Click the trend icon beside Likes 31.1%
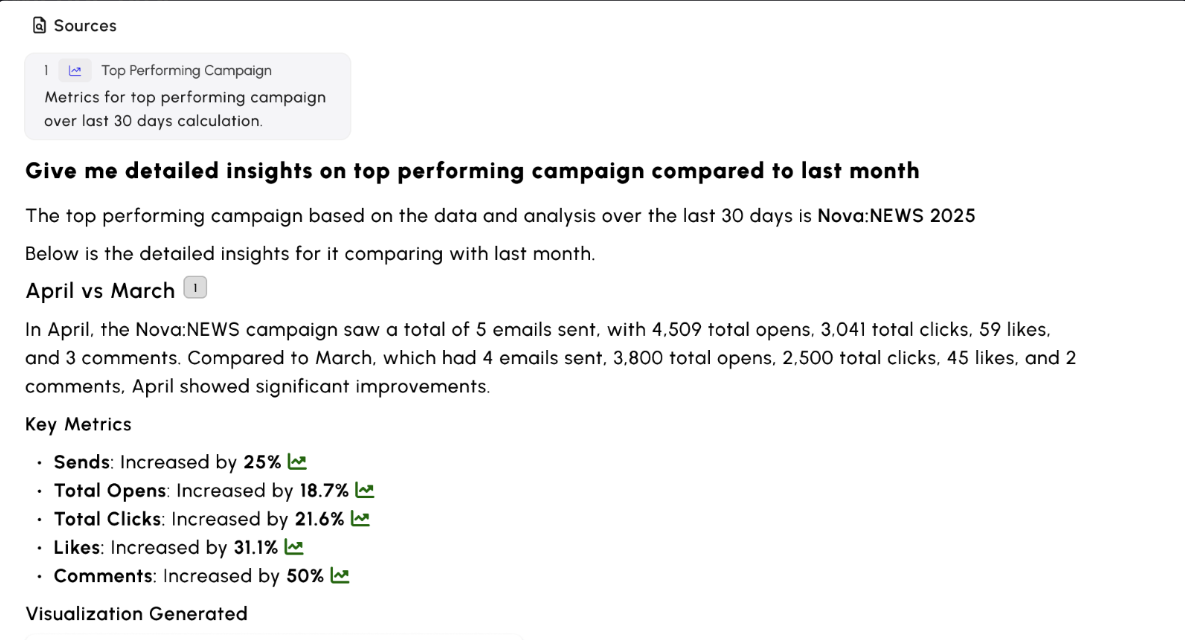 tap(293, 548)
